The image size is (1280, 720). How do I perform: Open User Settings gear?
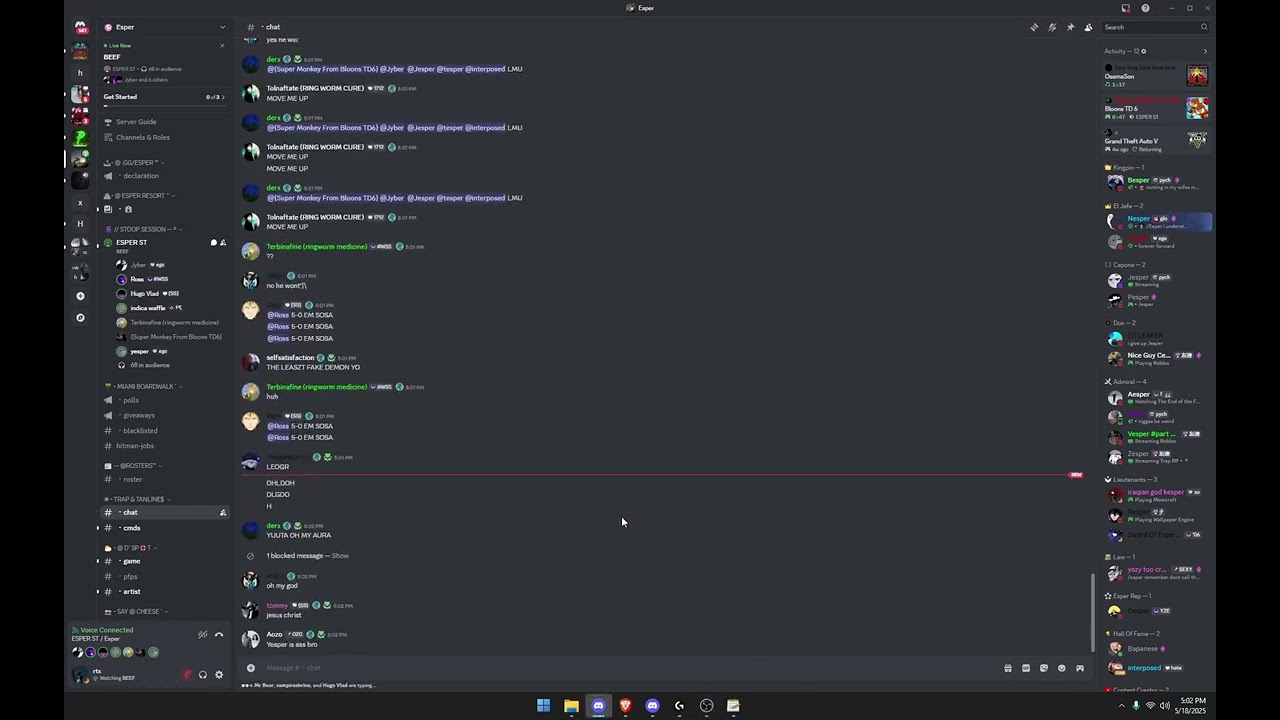pyautogui.click(x=219, y=675)
